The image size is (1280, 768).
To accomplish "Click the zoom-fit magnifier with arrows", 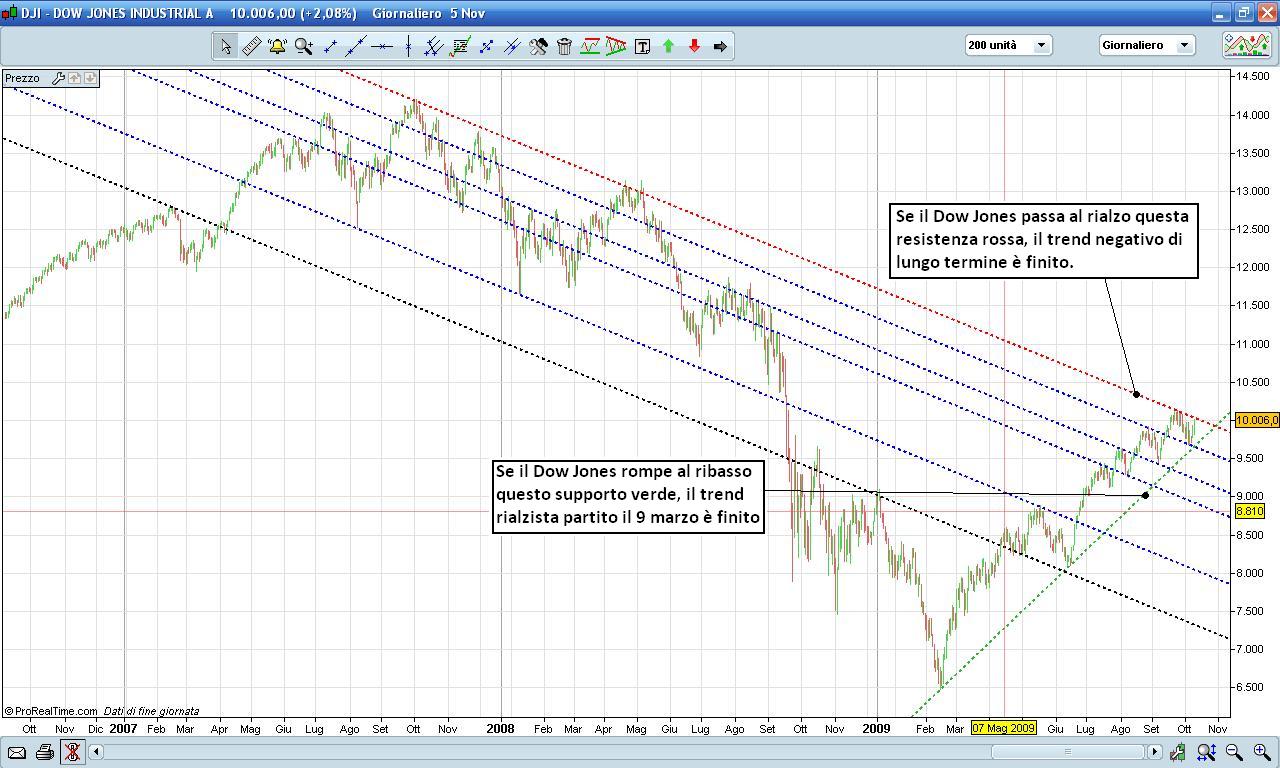I will [1207, 752].
